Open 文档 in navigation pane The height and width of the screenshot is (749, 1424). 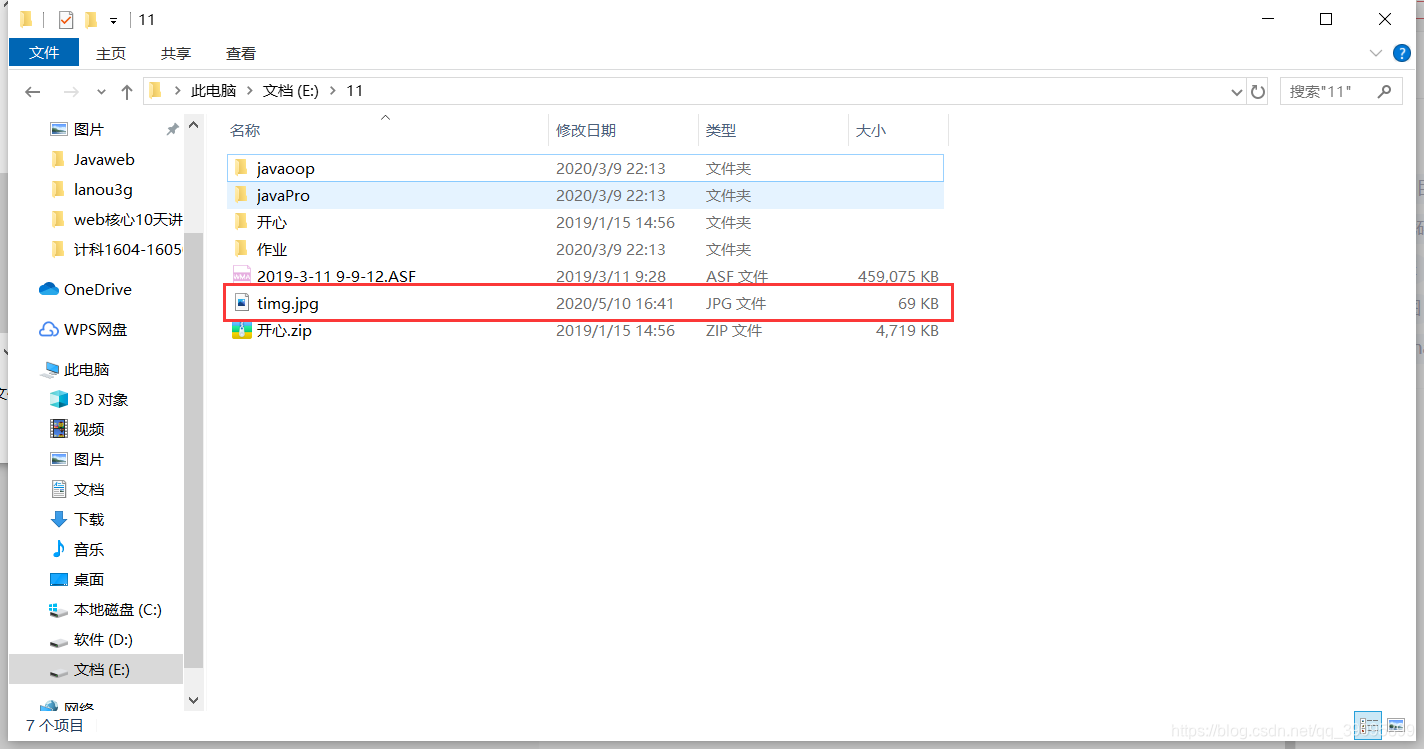[89, 490]
